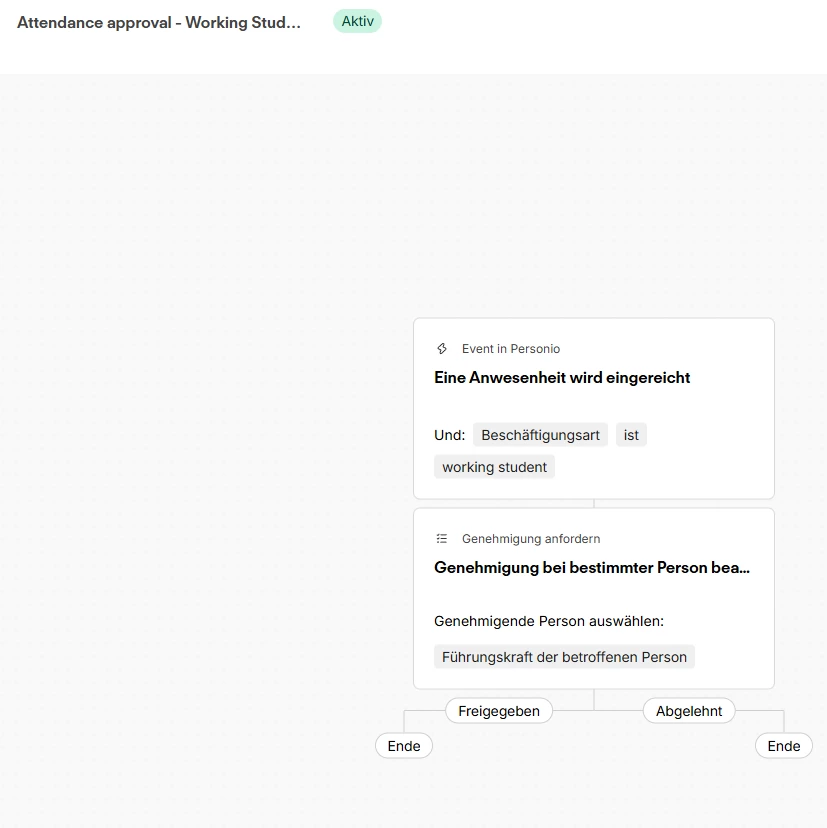Click the Ende node under Abgelehnt branch

(x=783, y=746)
